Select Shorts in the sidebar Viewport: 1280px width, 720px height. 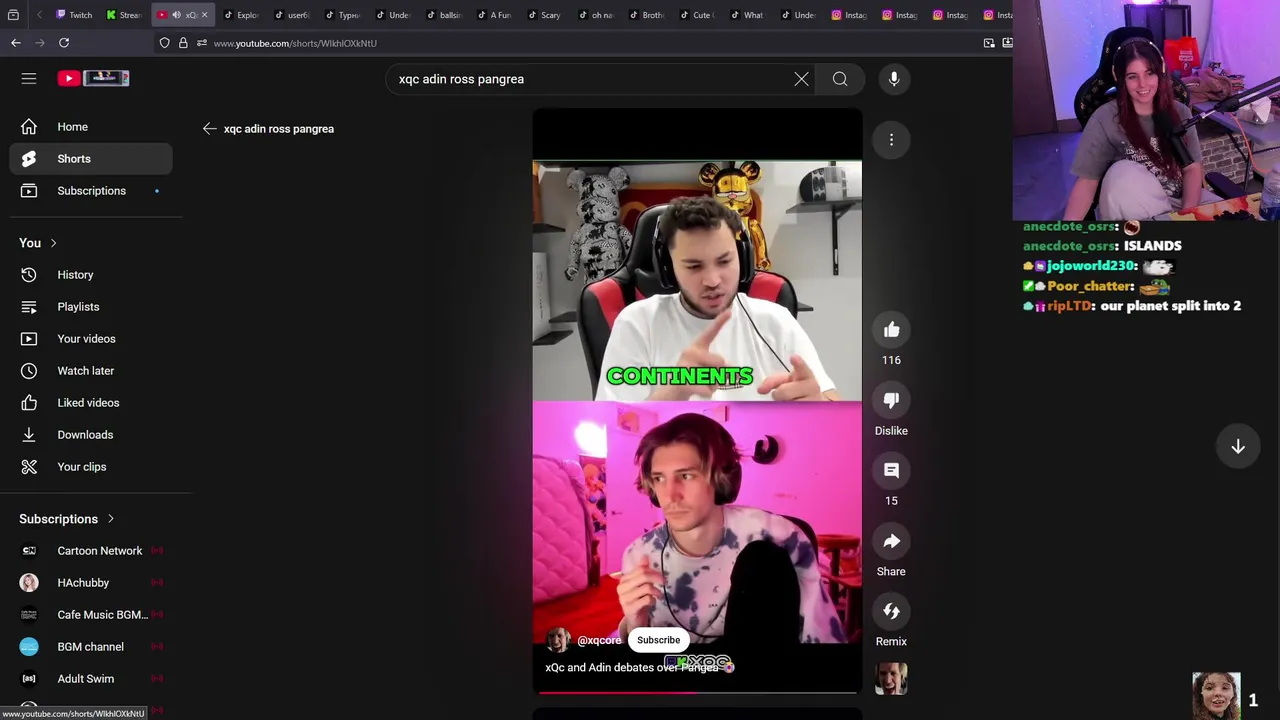[91, 159]
